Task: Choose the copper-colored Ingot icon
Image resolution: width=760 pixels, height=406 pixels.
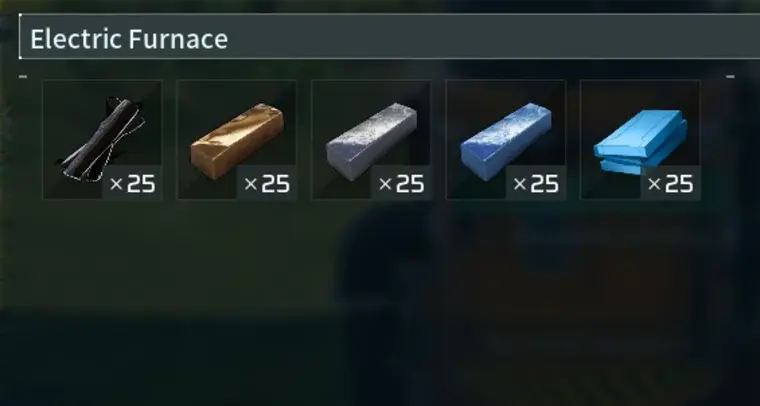Action: coord(237,141)
